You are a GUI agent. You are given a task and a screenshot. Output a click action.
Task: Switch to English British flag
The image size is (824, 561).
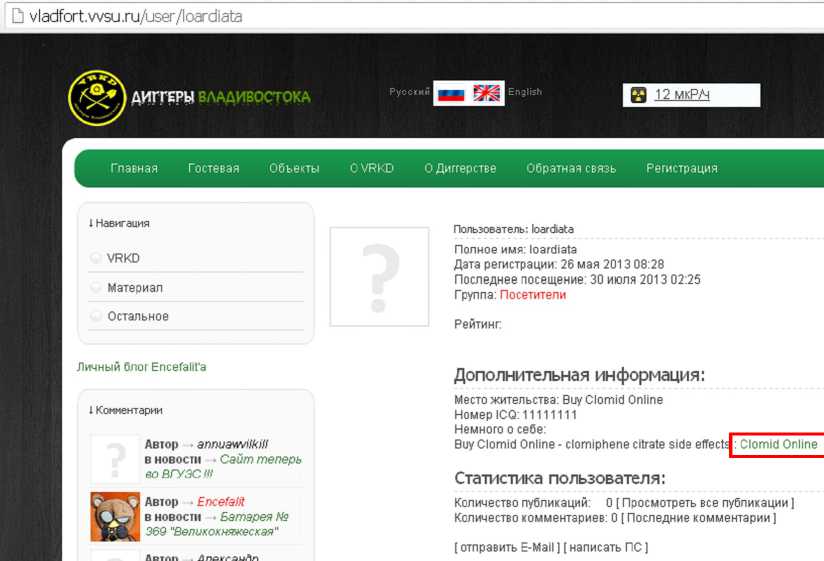tap(487, 93)
